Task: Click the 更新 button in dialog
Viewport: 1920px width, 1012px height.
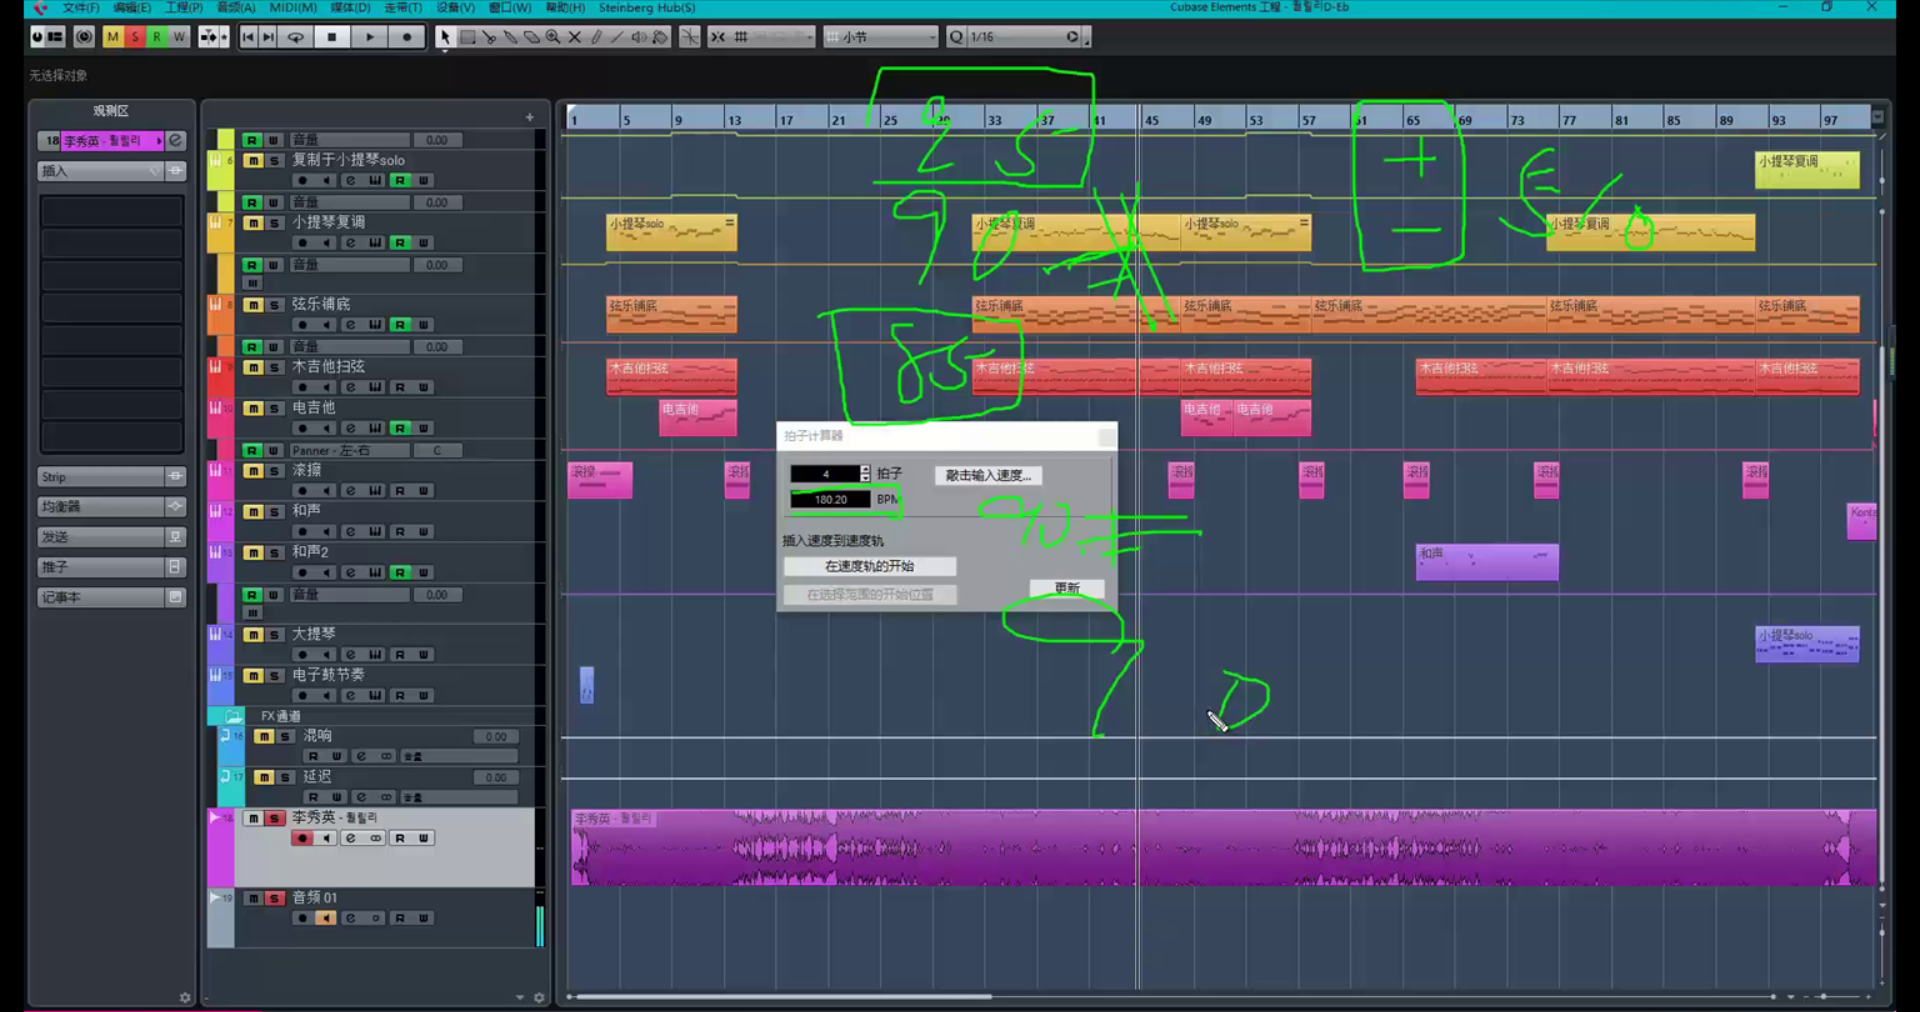Action: click(x=1067, y=588)
